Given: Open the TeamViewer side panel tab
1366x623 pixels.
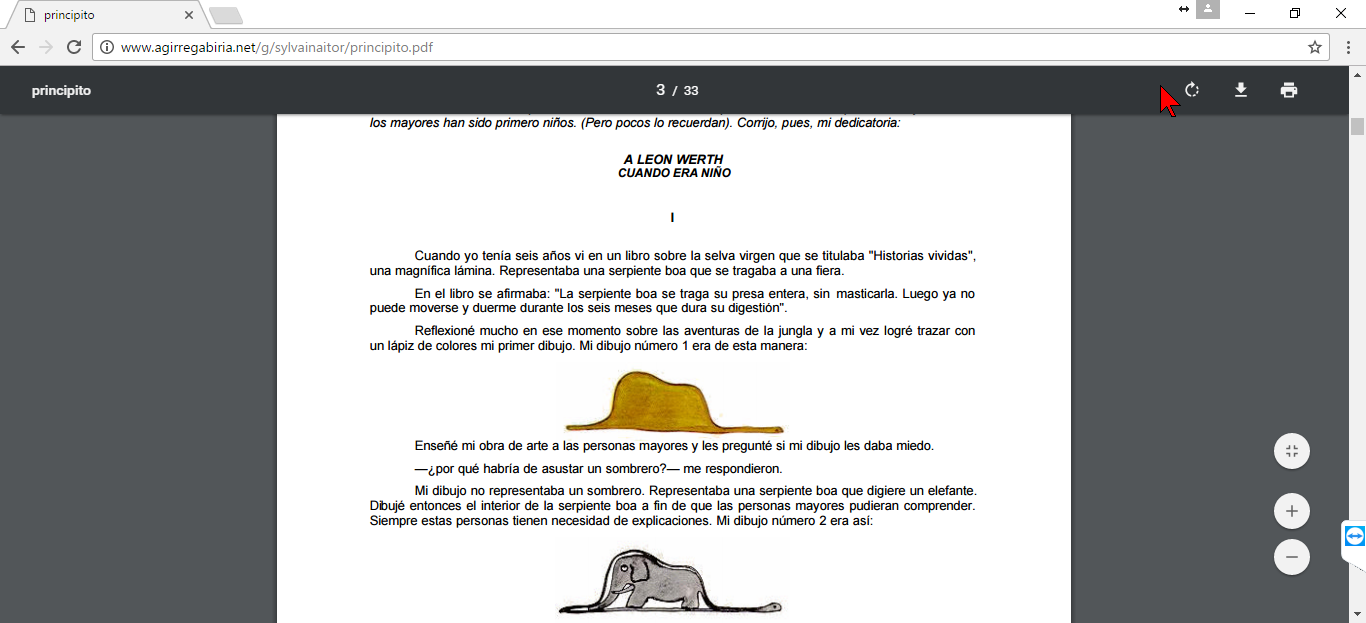Looking at the screenshot, I should tap(1354, 537).
